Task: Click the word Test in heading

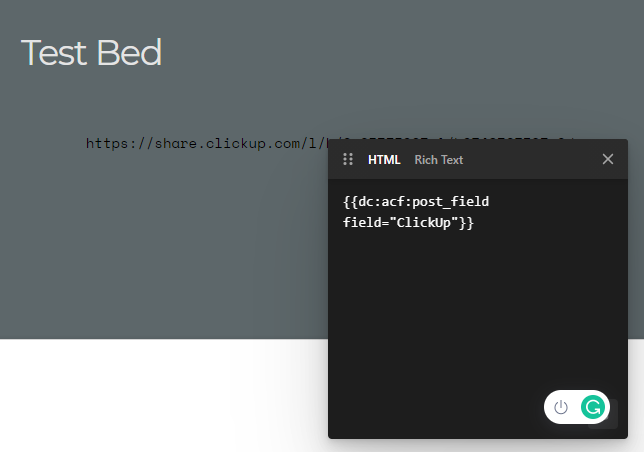Action: pyautogui.click(x=54, y=53)
